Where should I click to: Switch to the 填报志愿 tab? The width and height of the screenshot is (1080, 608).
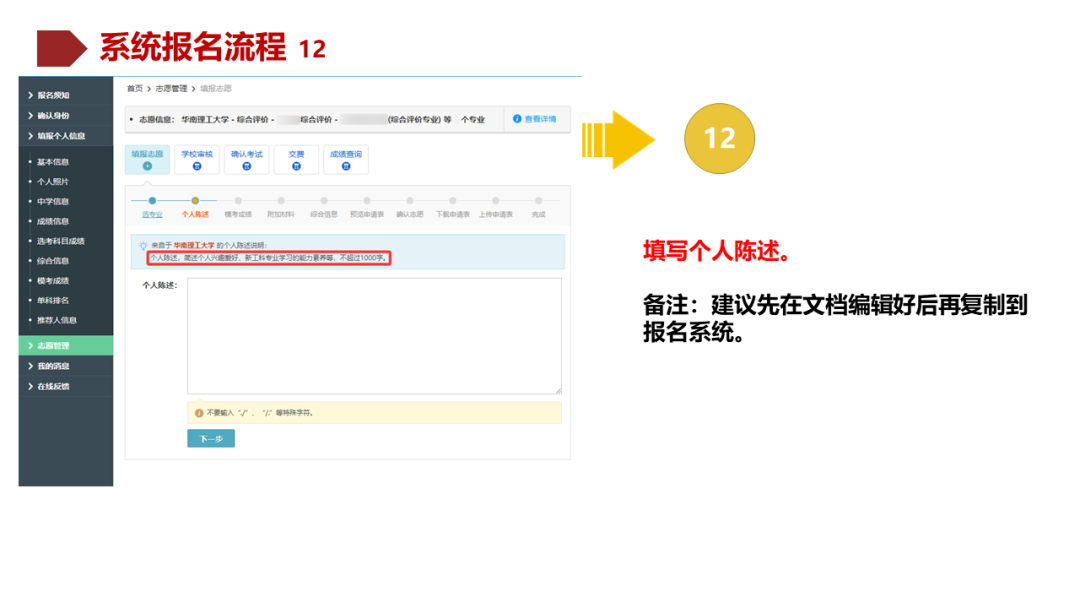pos(148,160)
